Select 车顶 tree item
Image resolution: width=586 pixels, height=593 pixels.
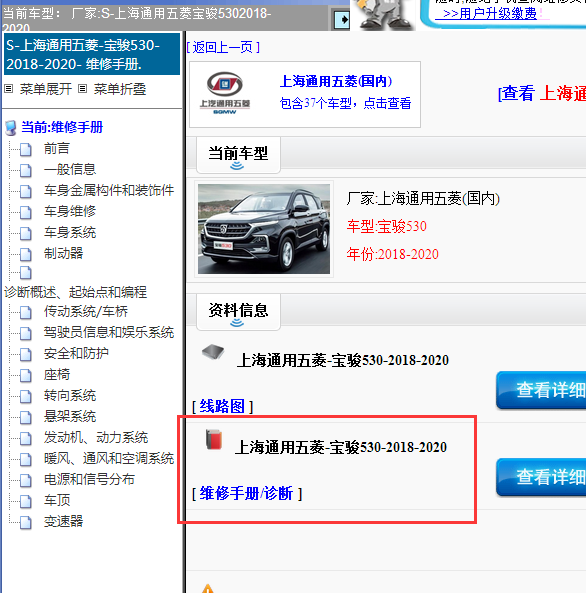point(57,500)
